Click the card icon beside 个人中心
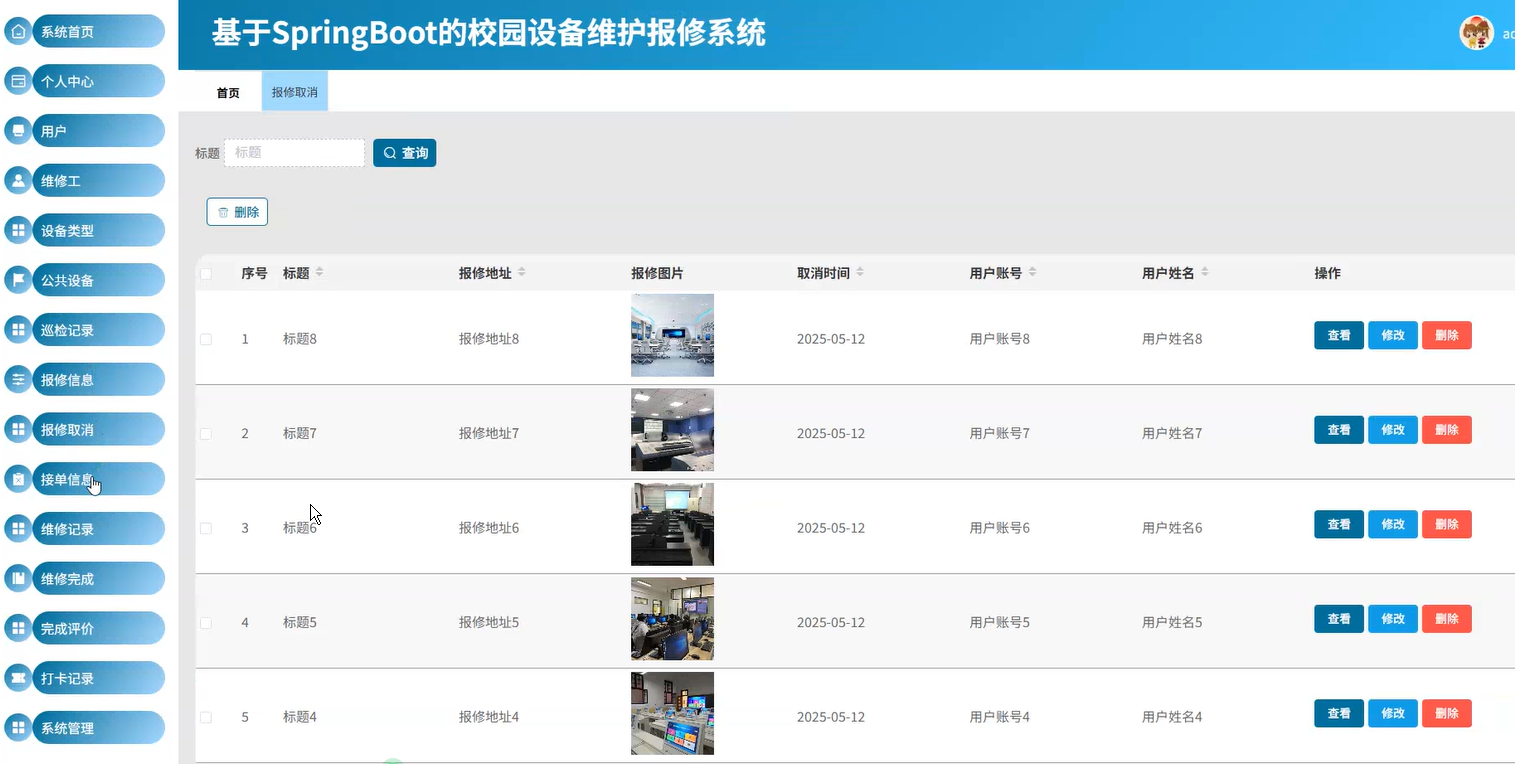Image resolution: width=1515 pixels, height=764 pixels. 18,81
